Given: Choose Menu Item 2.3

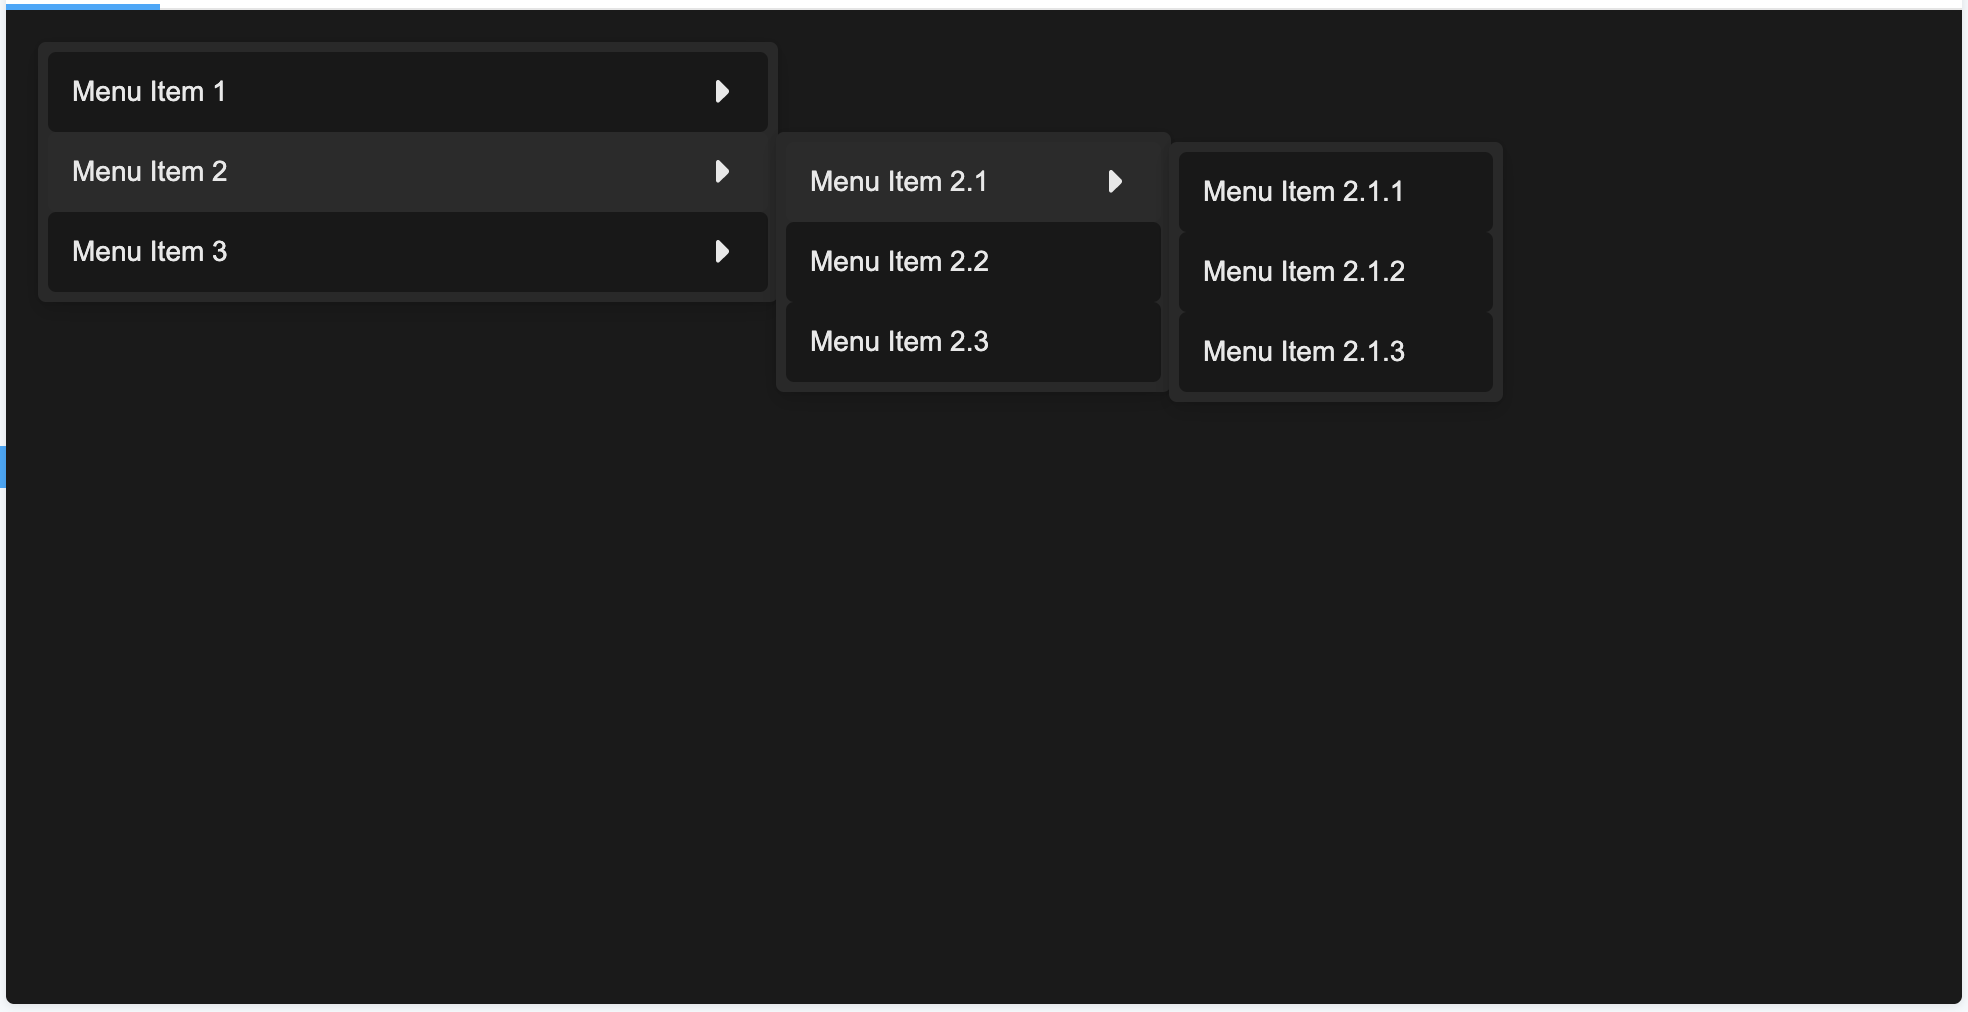Looking at the screenshot, I should pos(973,342).
